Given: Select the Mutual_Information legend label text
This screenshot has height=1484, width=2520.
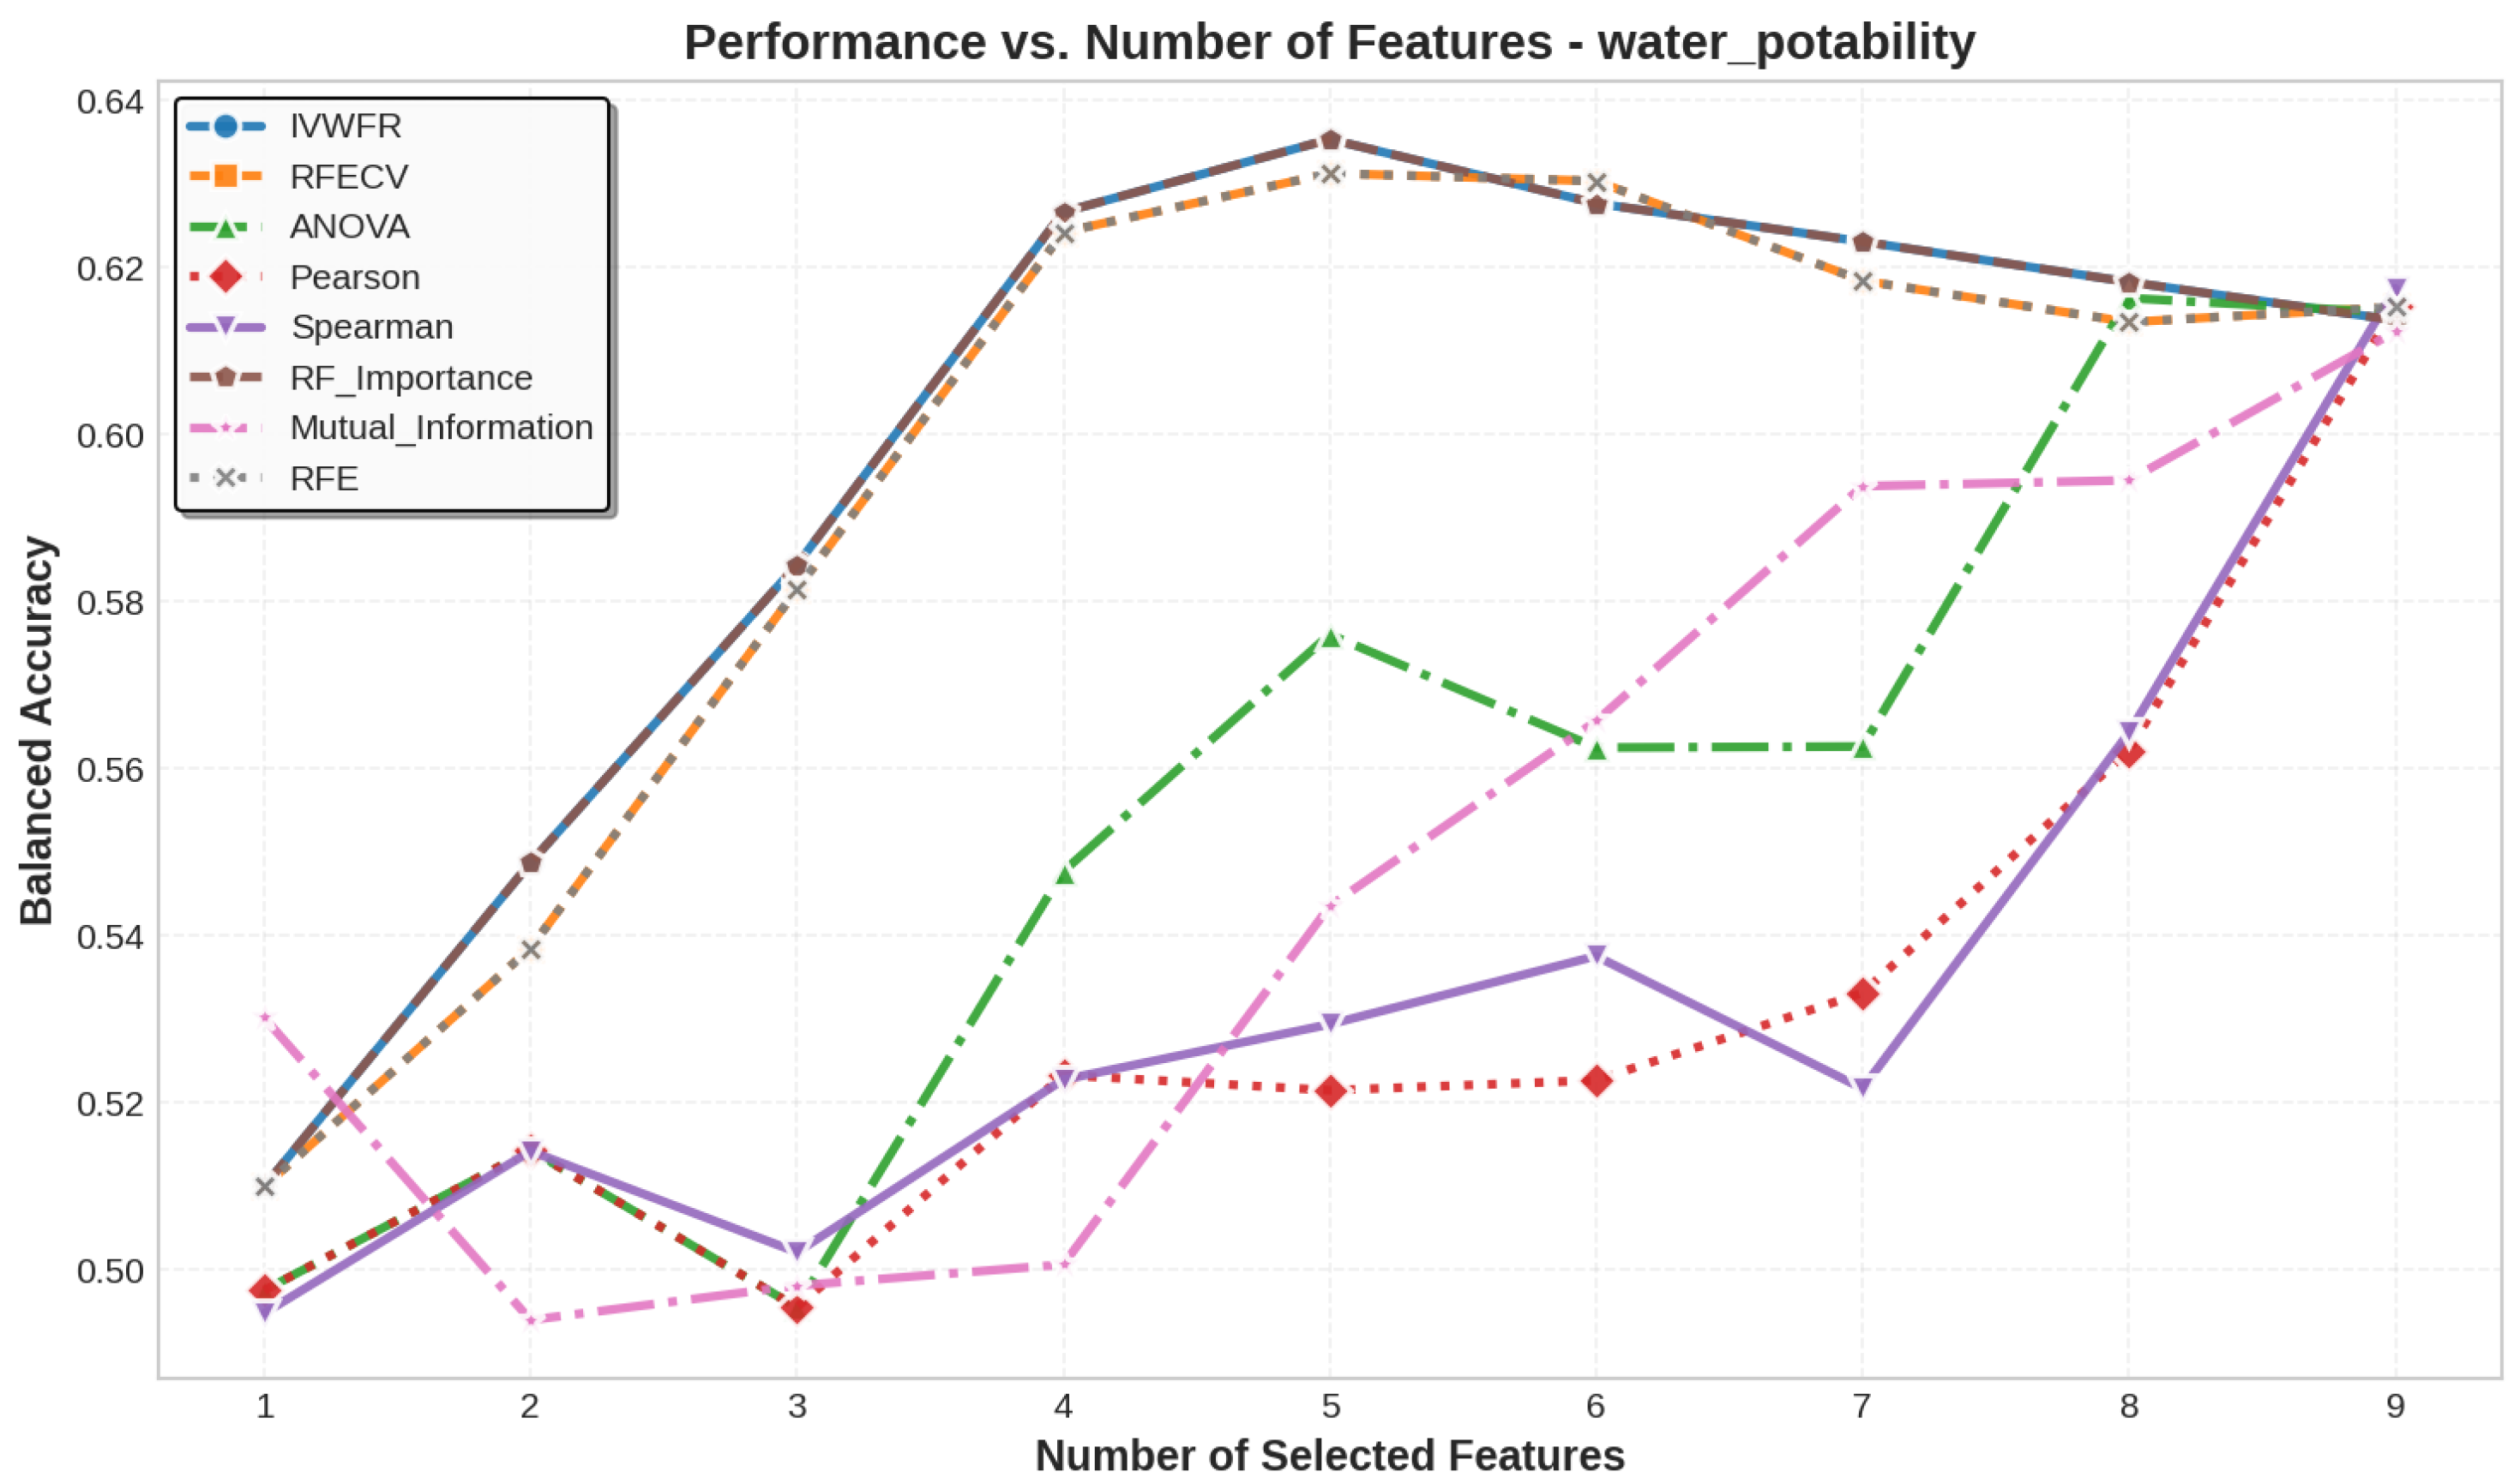Looking at the screenshot, I should pyautogui.click(x=441, y=428).
